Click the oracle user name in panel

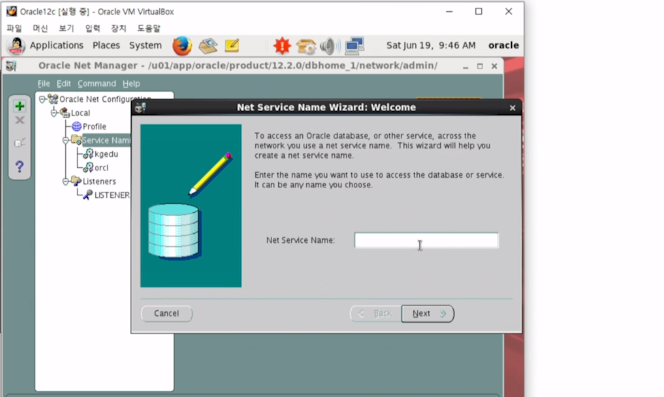(x=504, y=45)
